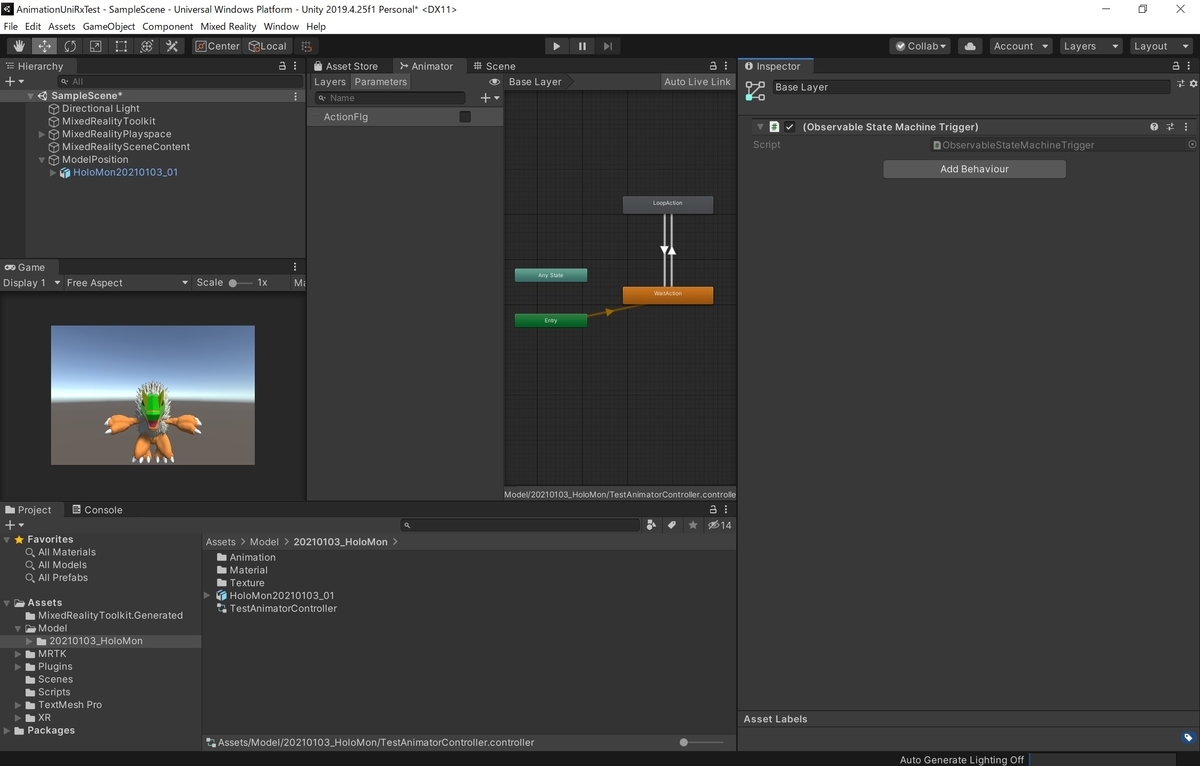Viewport: 1200px width, 766px height.
Task: Open Observable State Machine Trigger help
Action: [1154, 127]
